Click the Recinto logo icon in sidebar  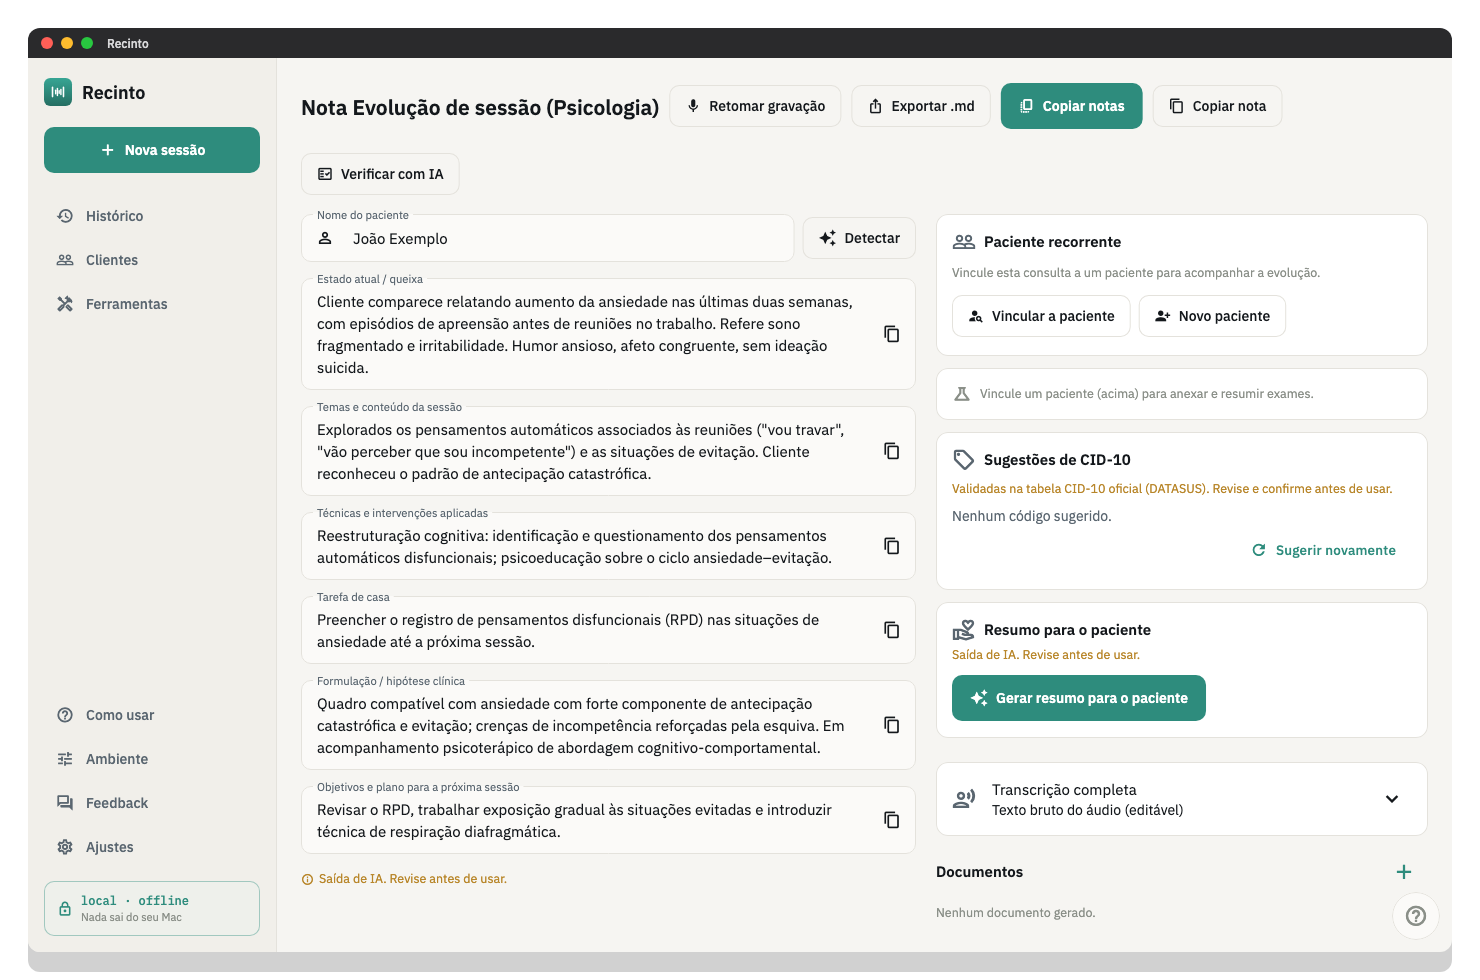point(58,92)
